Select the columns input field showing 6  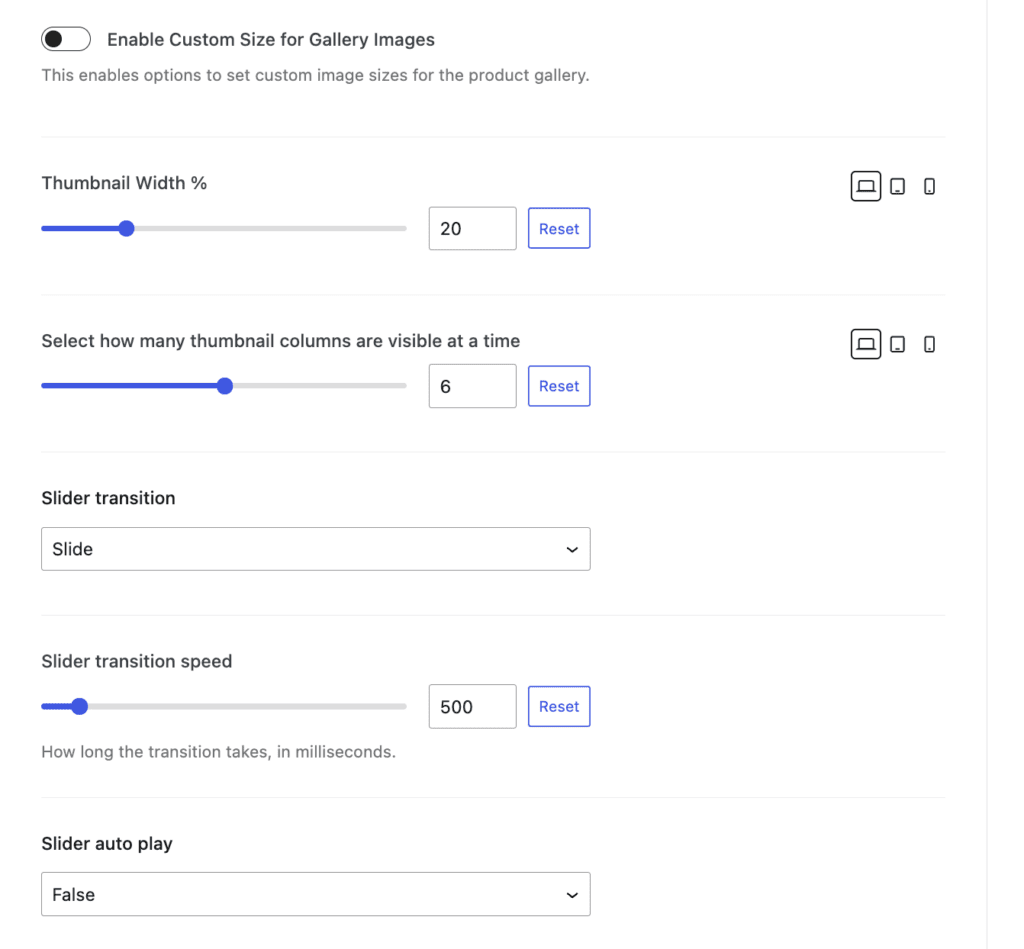(471, 386)
